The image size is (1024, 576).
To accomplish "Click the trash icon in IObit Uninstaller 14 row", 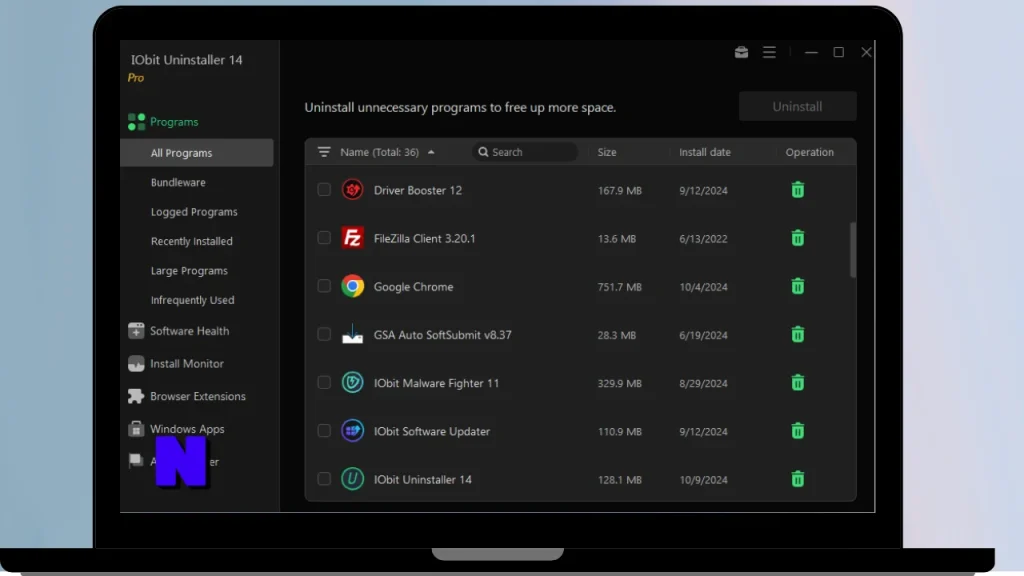I will 797,479.
